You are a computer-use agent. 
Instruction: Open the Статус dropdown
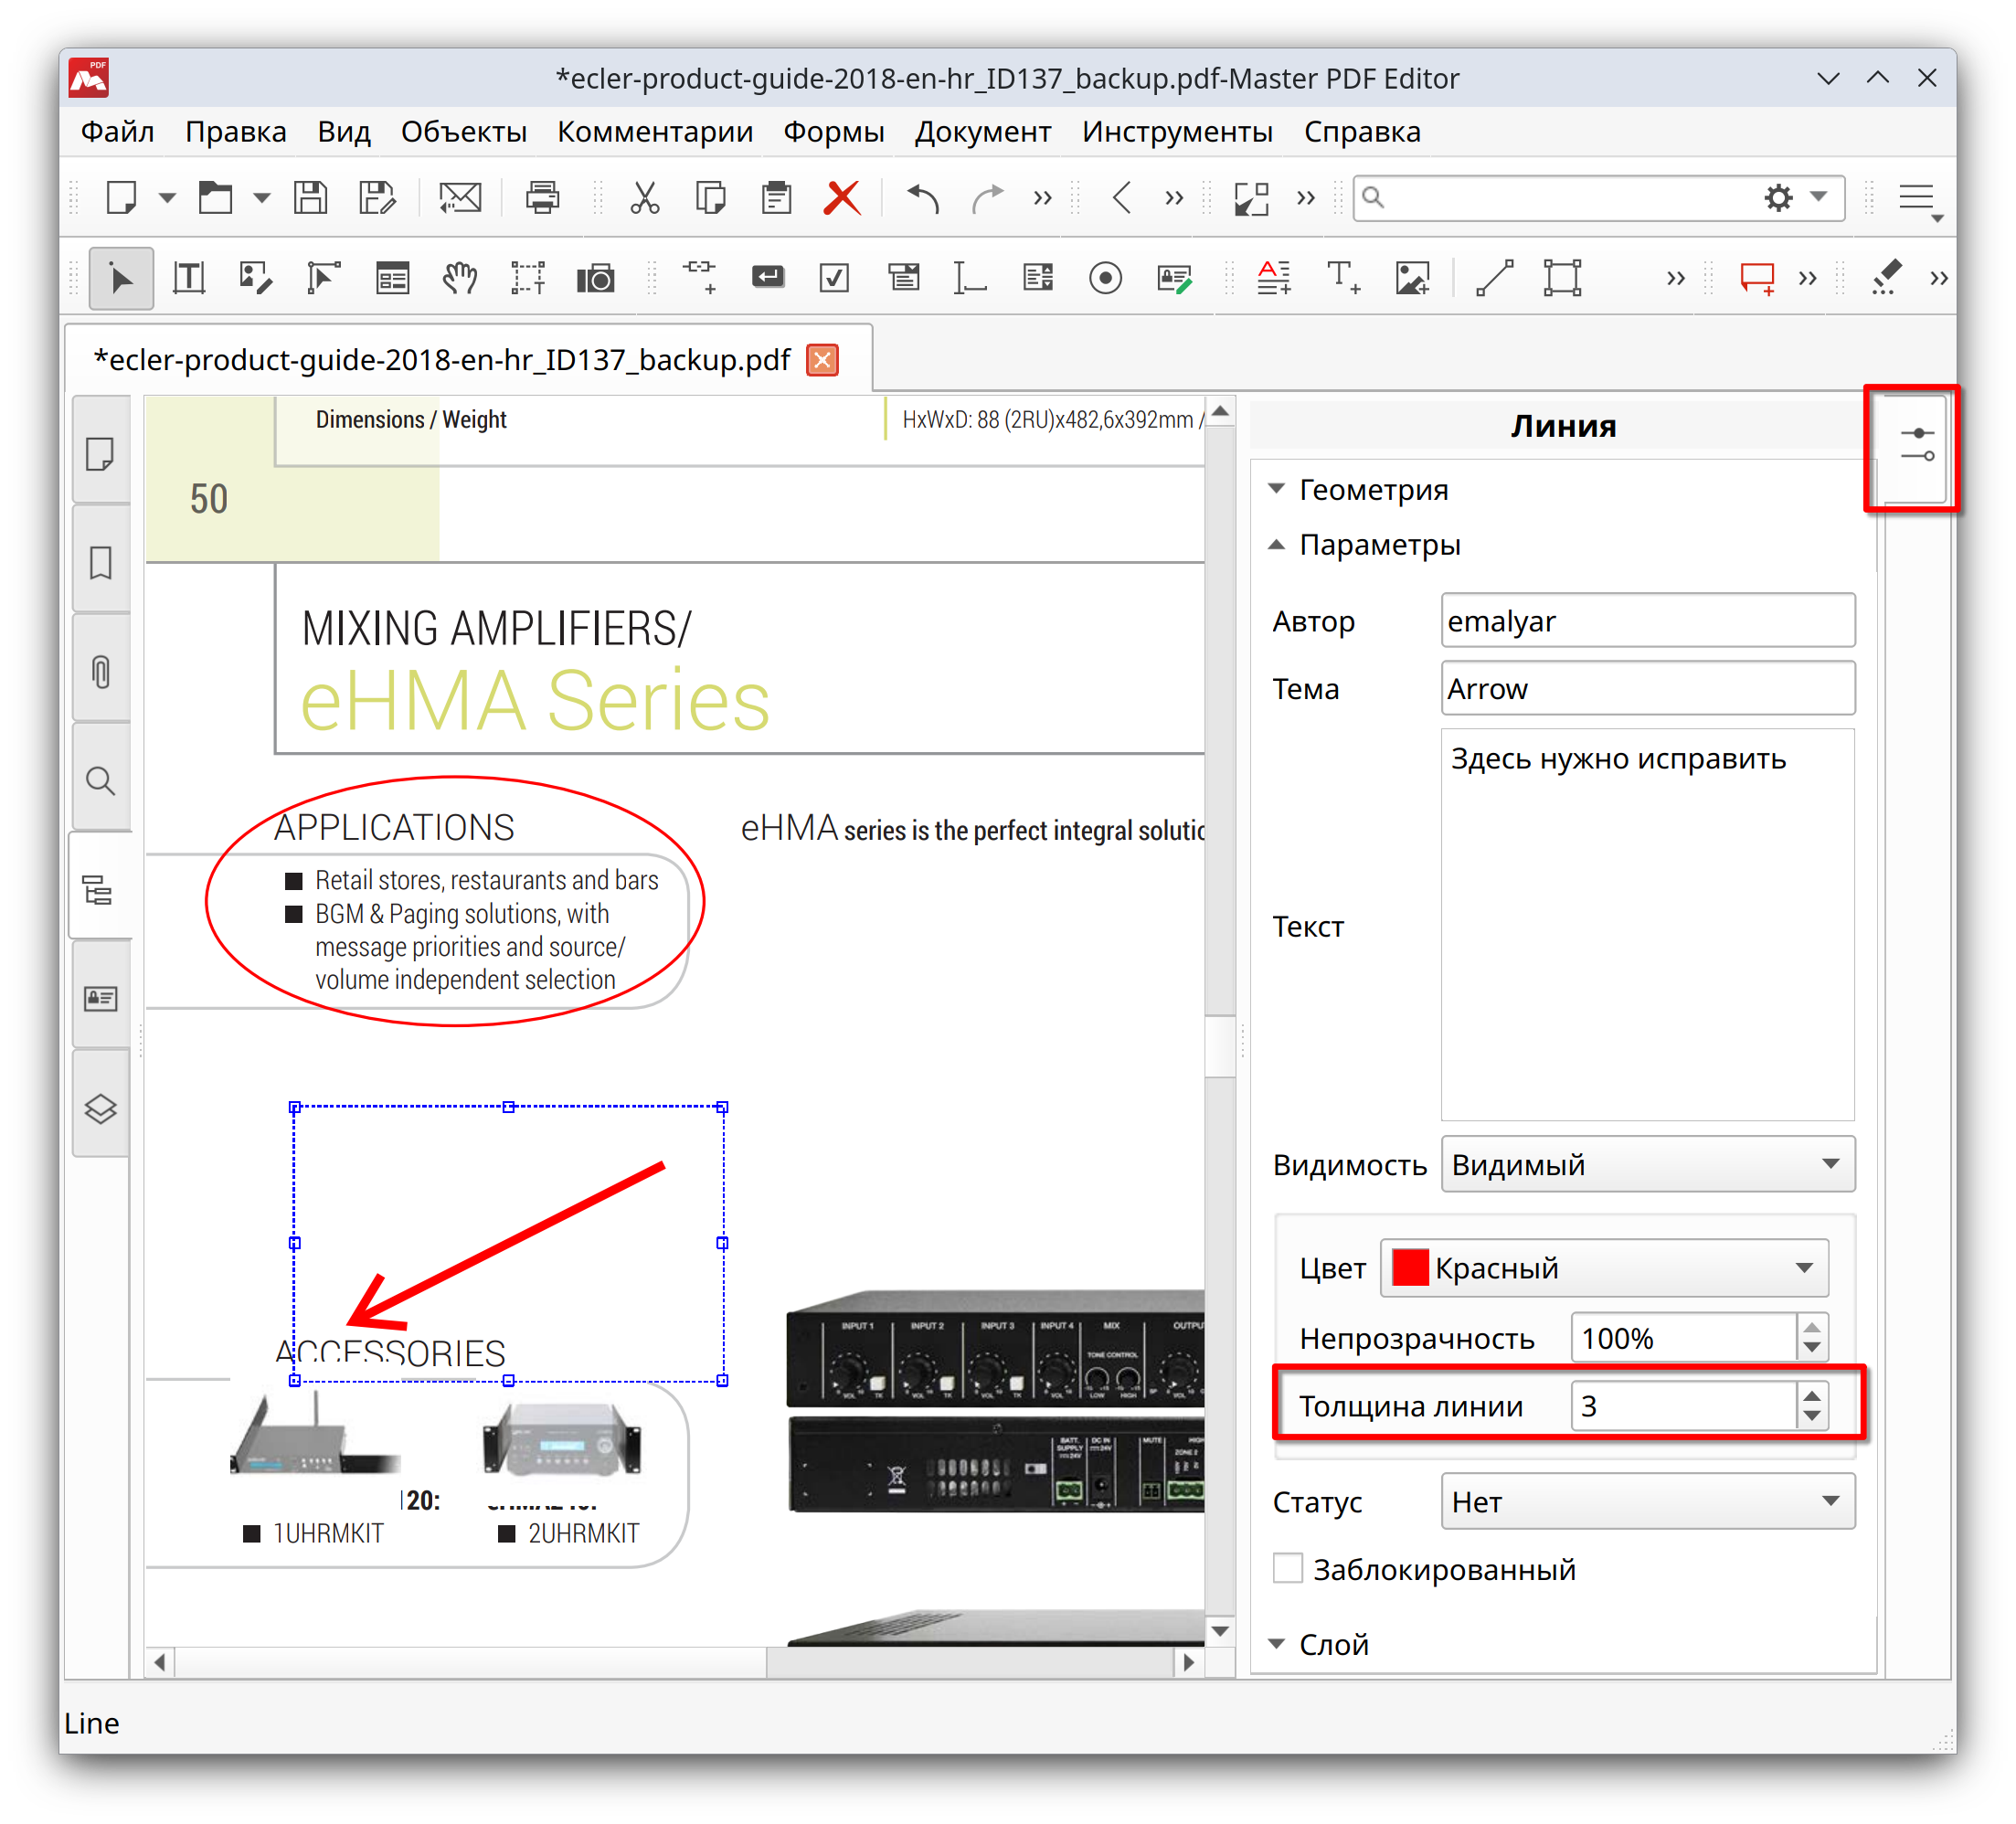click(1647, 1501)
